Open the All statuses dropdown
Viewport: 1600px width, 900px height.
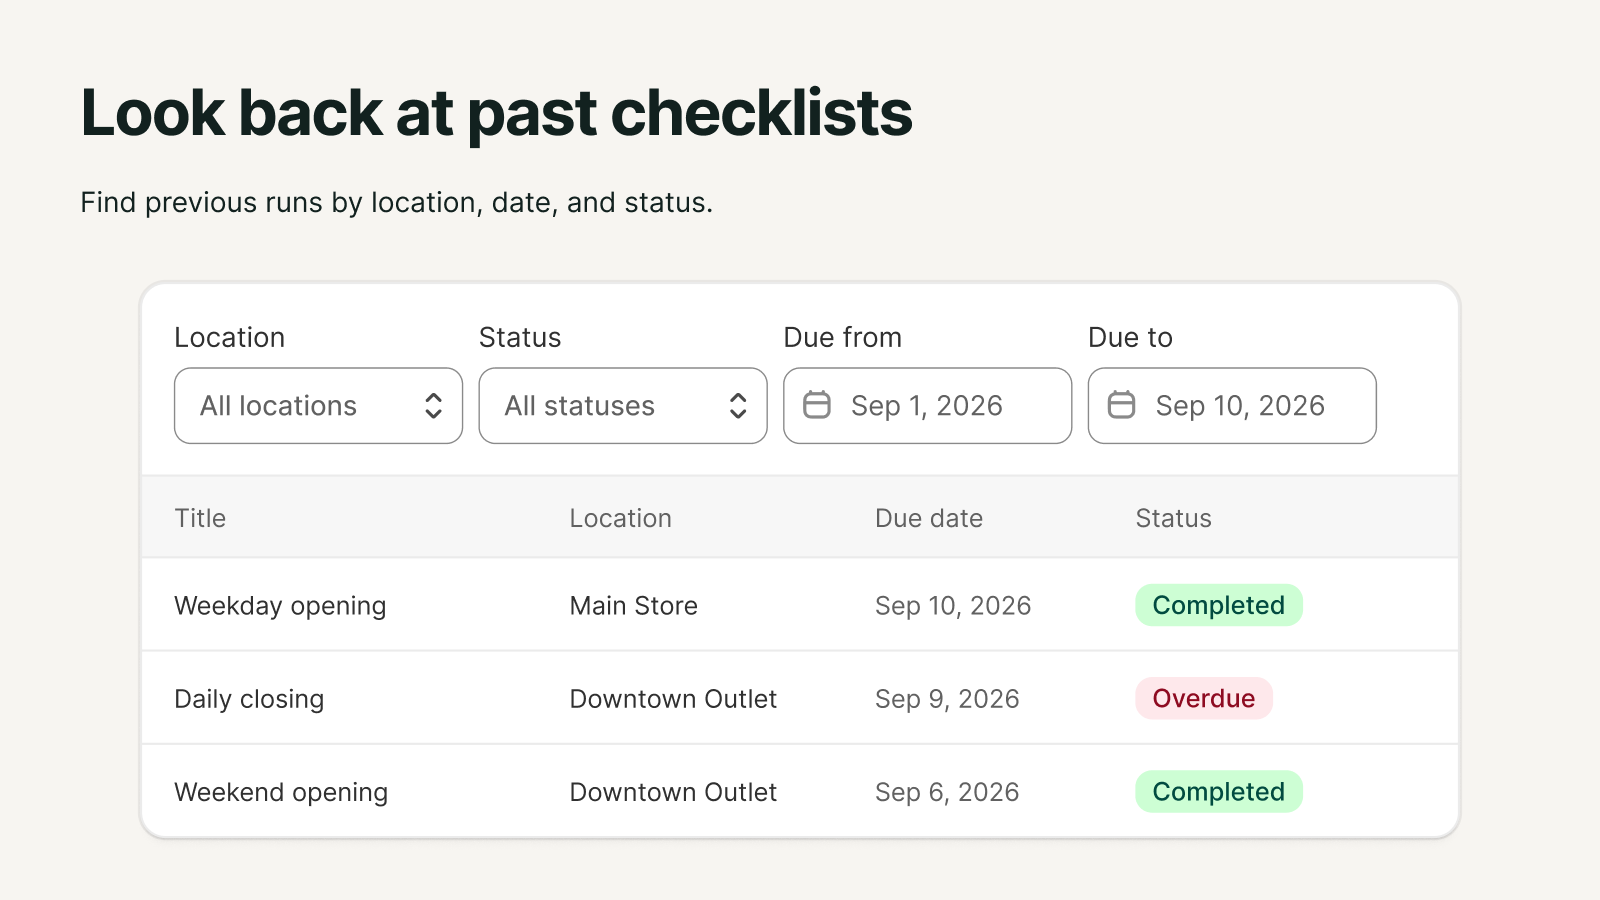(623, 405)
